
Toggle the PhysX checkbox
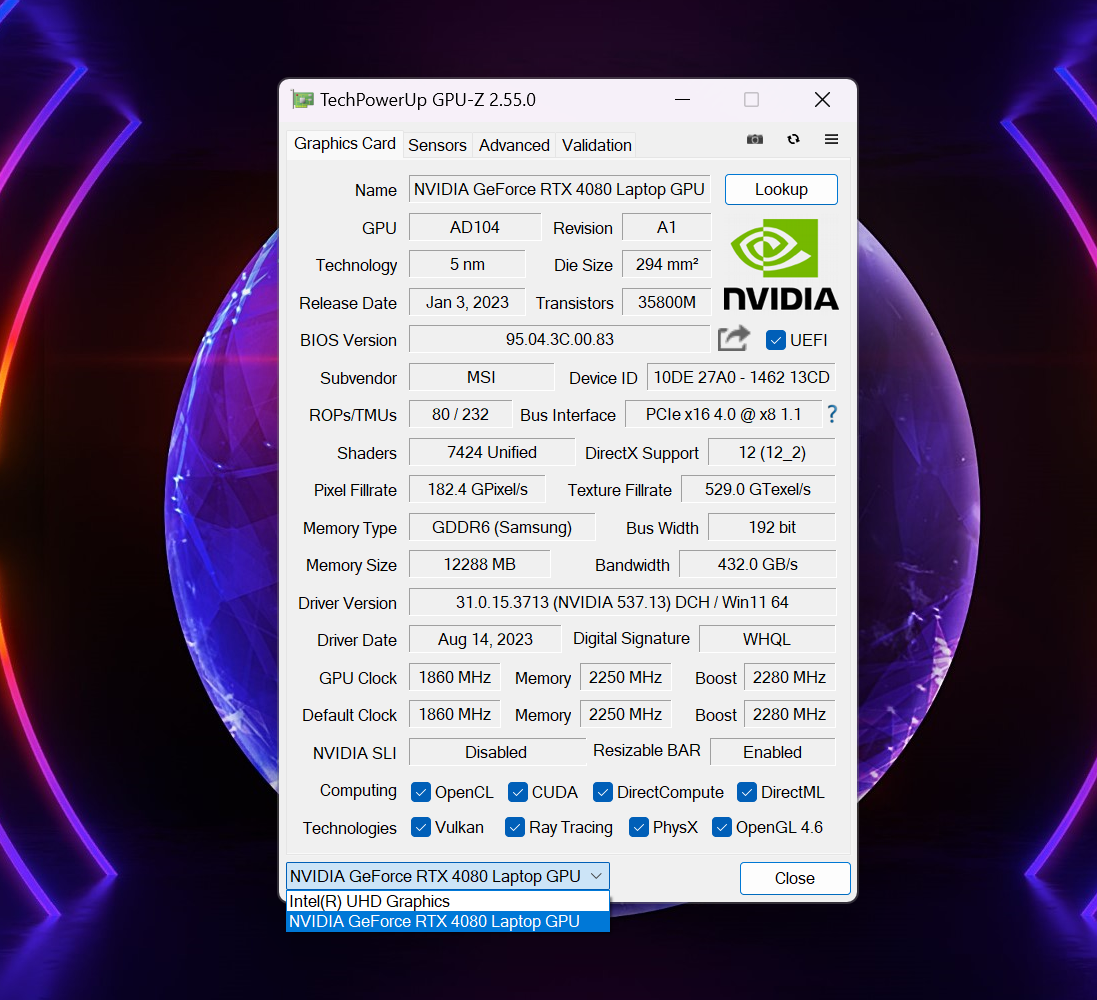[x=638, y=827]
